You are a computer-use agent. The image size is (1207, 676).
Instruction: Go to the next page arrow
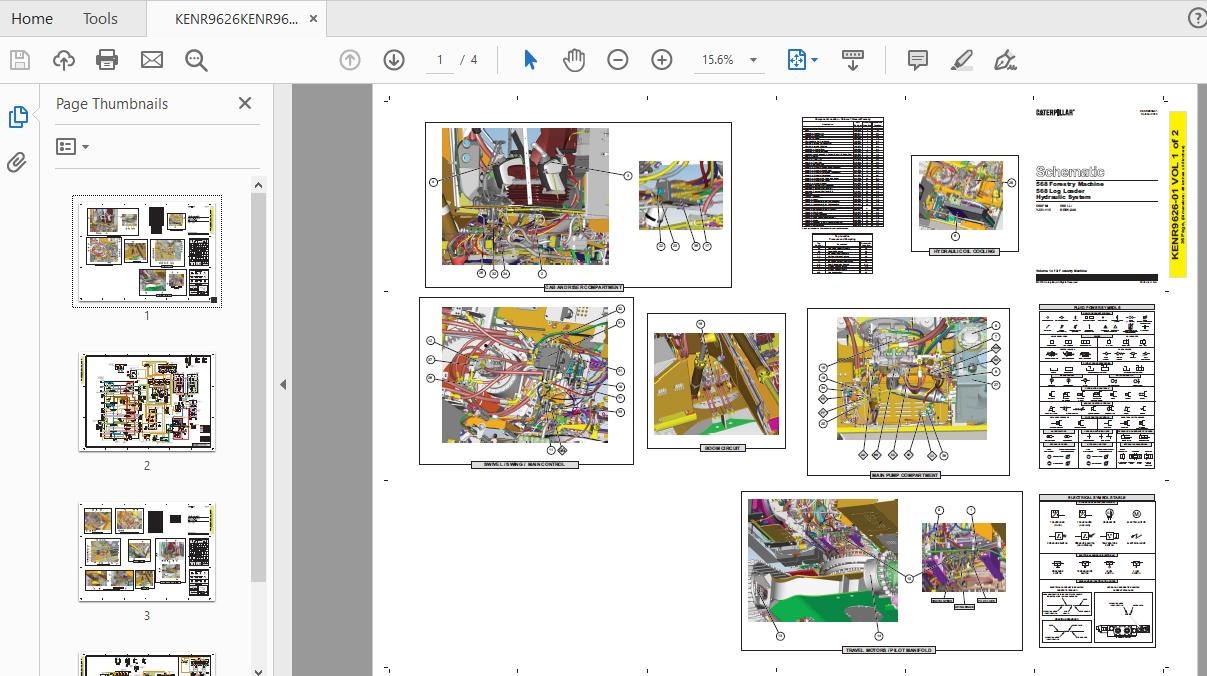click(x=394, y=60)
